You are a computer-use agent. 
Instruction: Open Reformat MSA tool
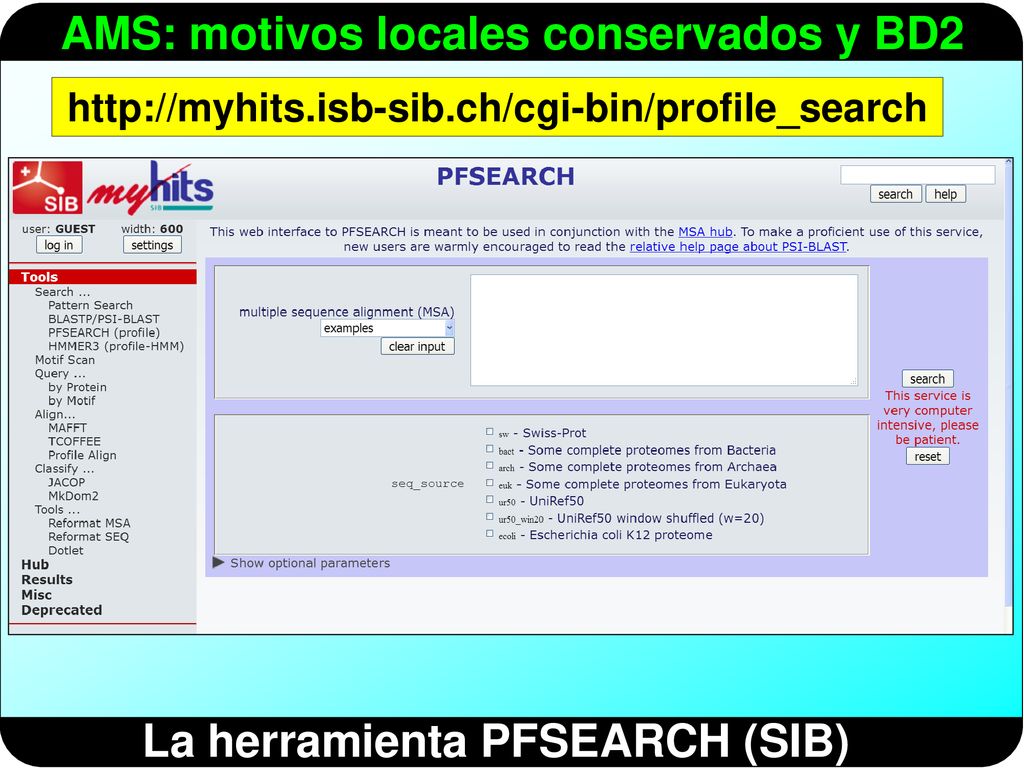(89, 523)
